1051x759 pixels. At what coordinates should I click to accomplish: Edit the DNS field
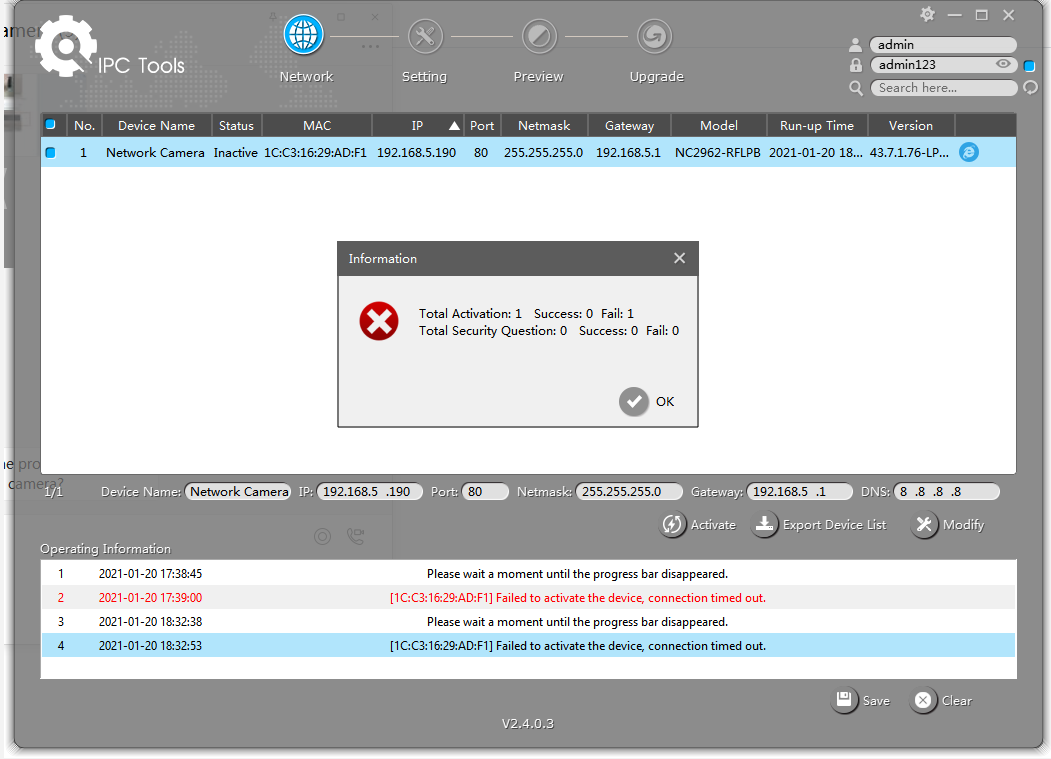[x=946, y=491]
